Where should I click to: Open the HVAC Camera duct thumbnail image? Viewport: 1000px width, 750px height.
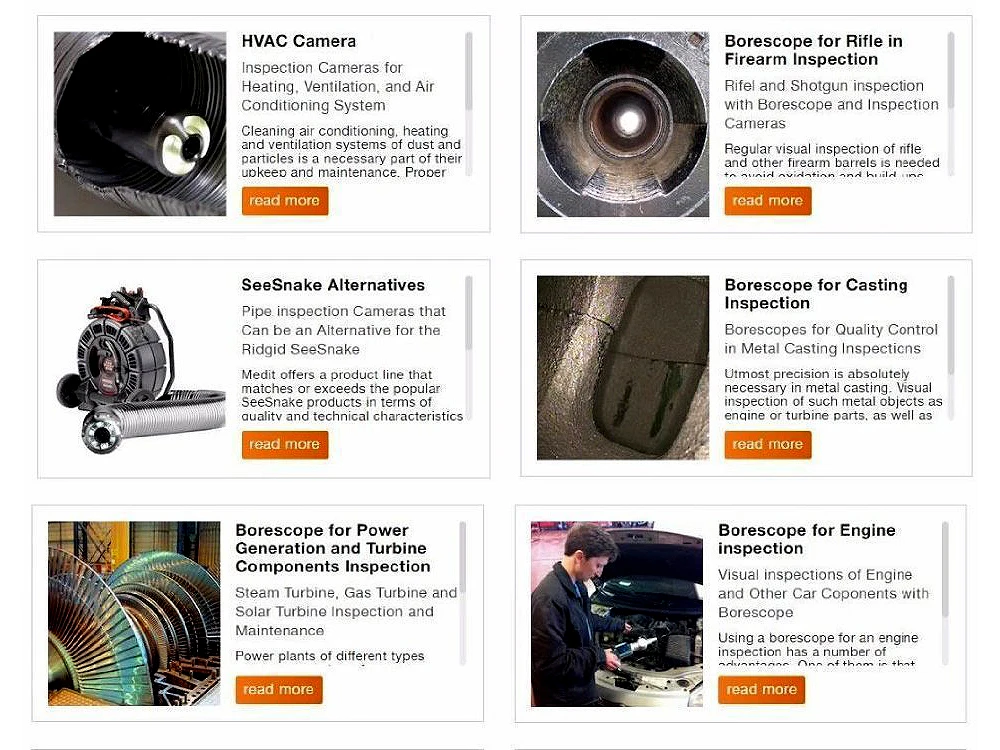point(140,124)
